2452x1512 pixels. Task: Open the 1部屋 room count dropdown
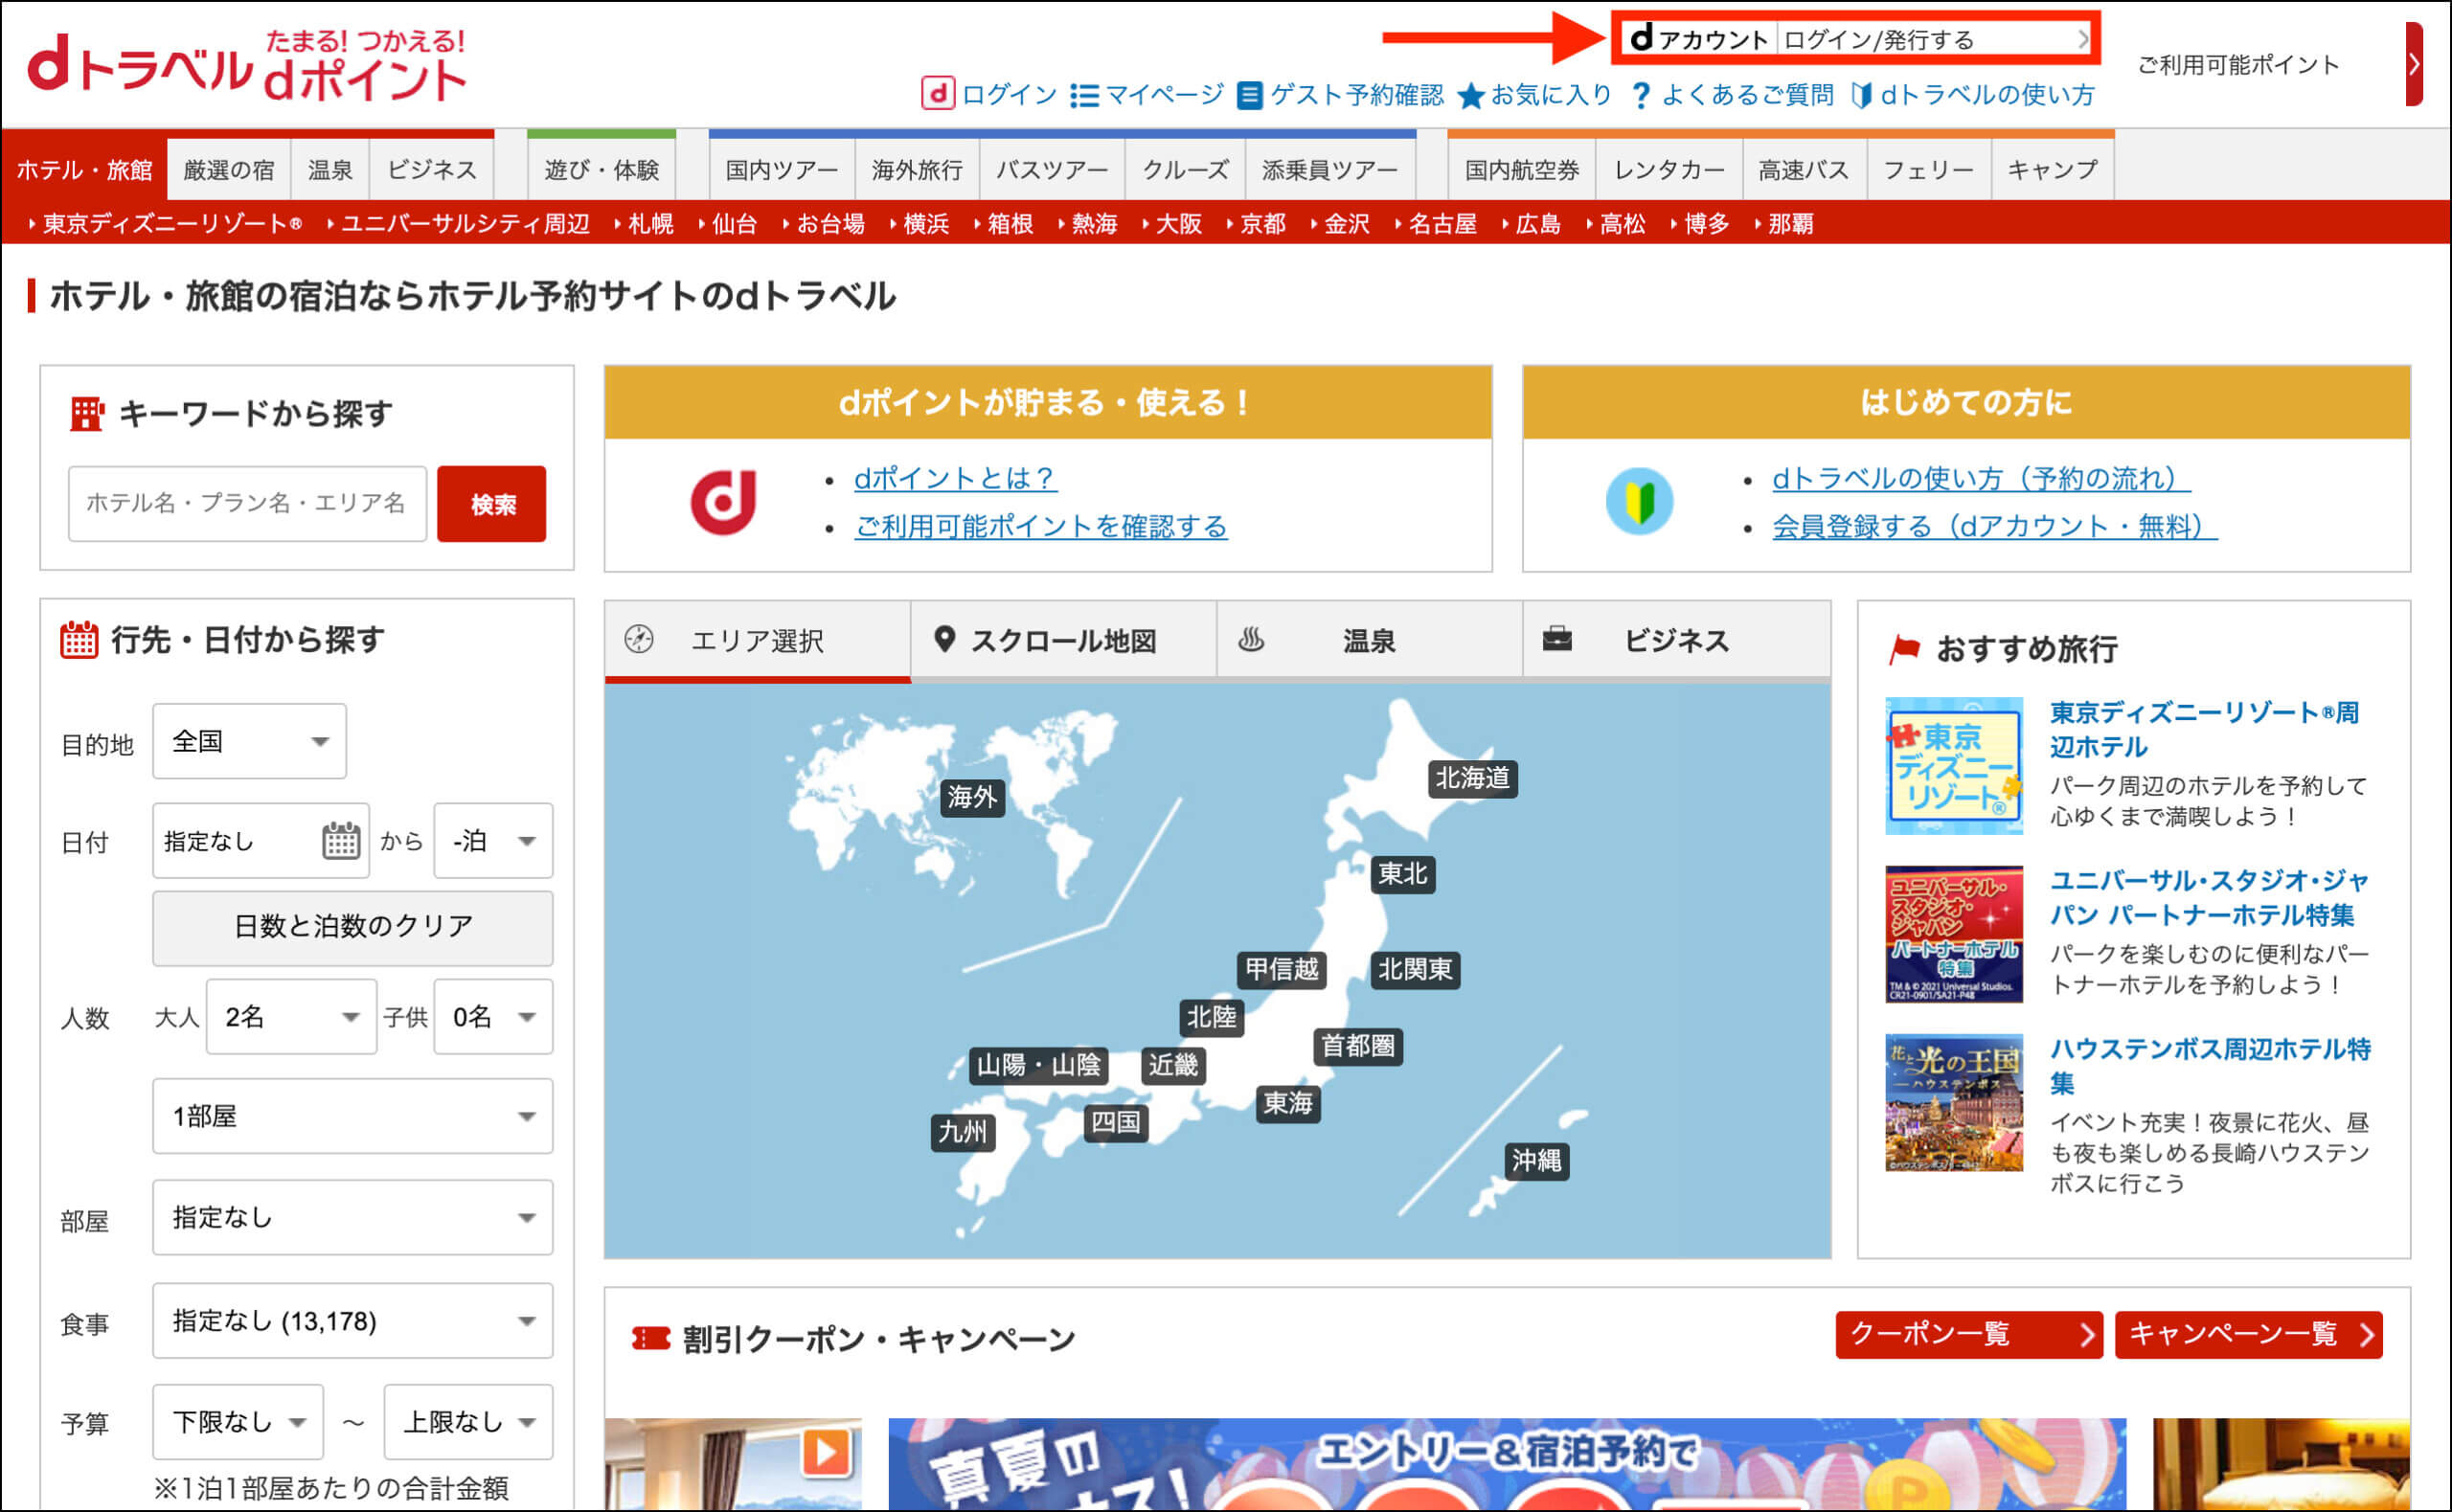click(x=352, y=1116)
